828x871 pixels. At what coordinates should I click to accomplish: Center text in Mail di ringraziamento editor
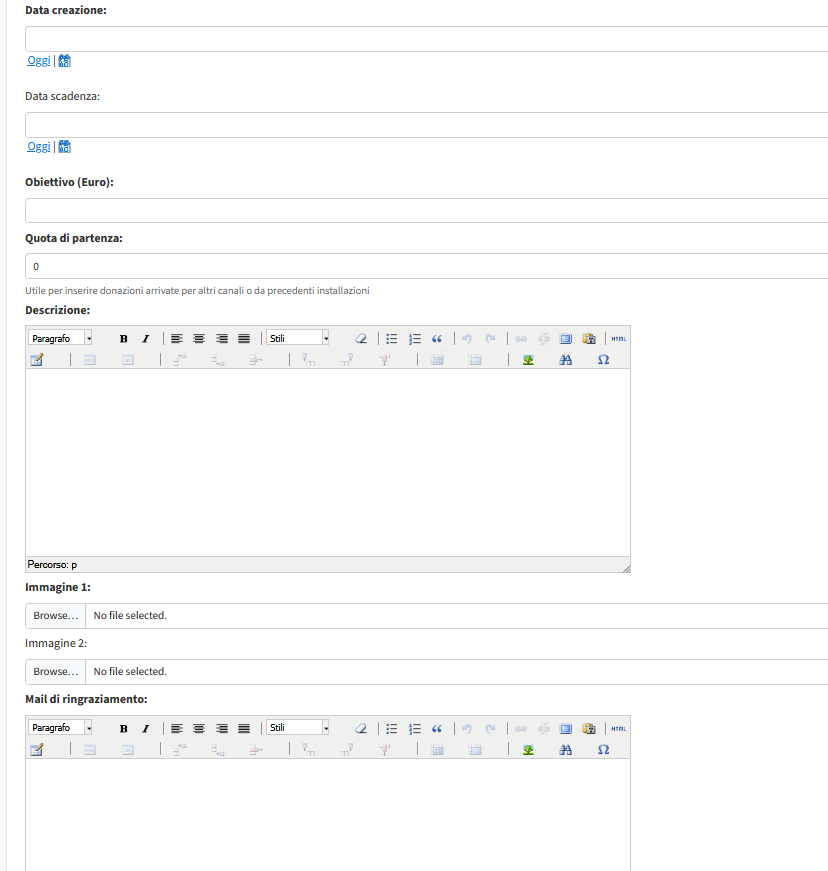(x=199, y=729)
